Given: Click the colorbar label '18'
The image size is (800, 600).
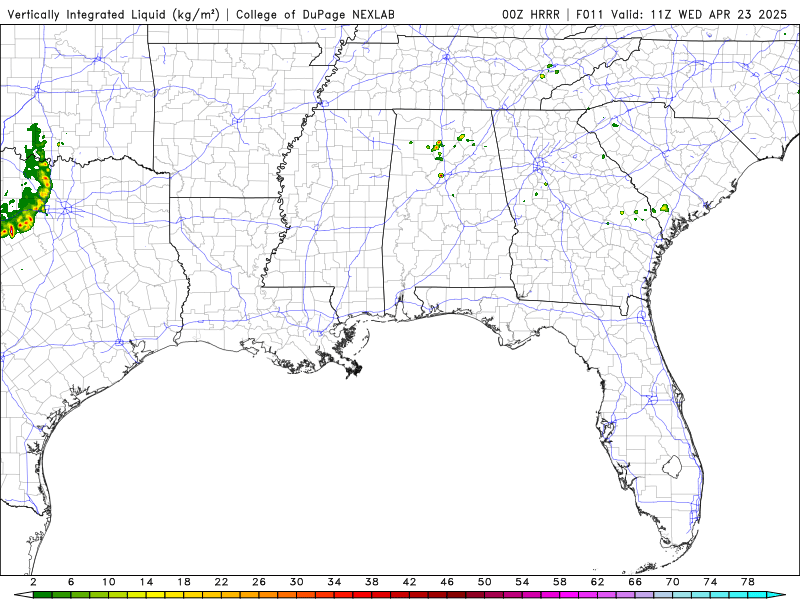Looking at the screenshot, I should coord(184,582).
